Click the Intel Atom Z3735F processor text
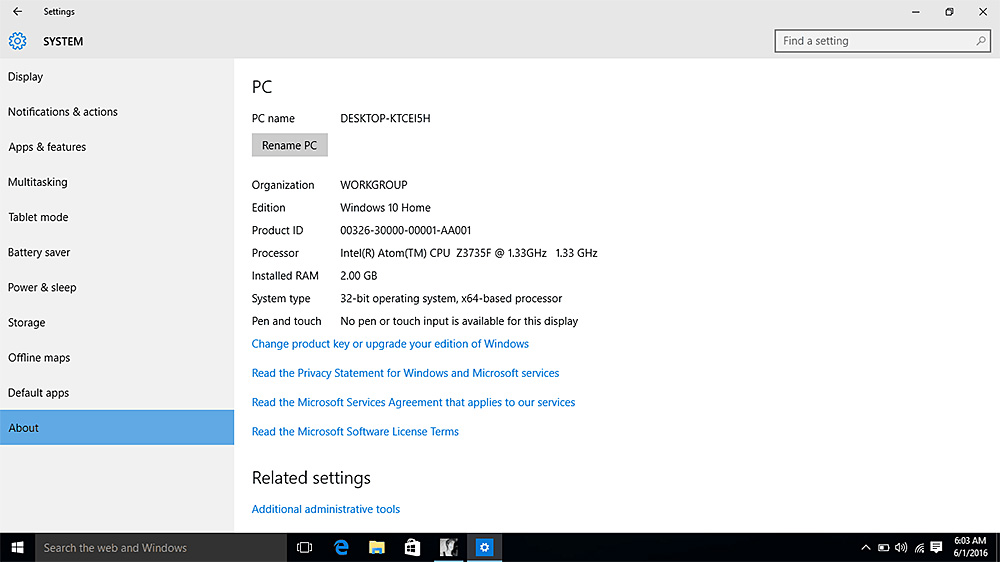This screenshot has width=1000, height=562. click(469, 253)
